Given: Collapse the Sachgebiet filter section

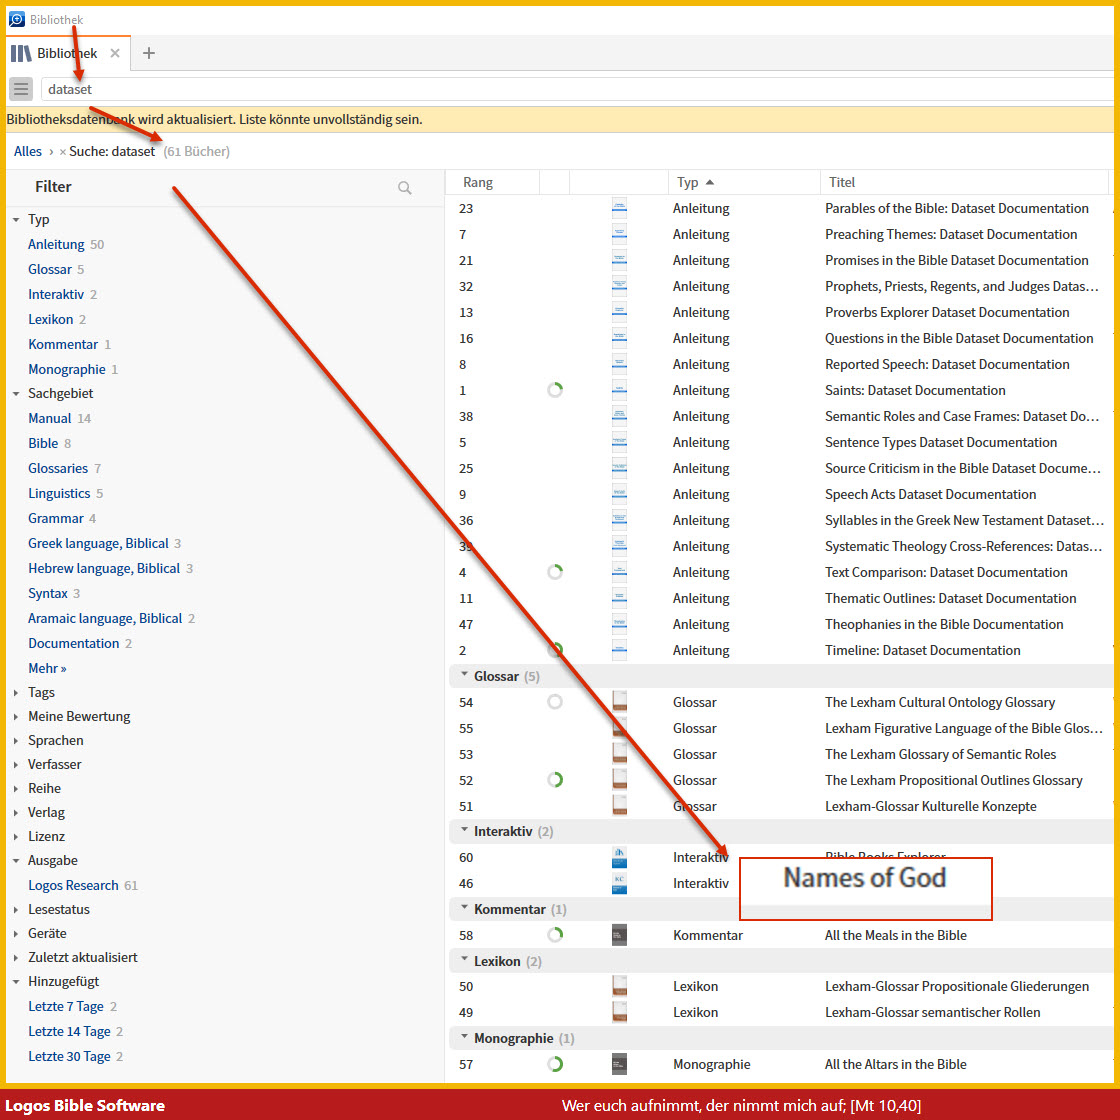Looking at the screenshot, I should click(x=16, y=394).
